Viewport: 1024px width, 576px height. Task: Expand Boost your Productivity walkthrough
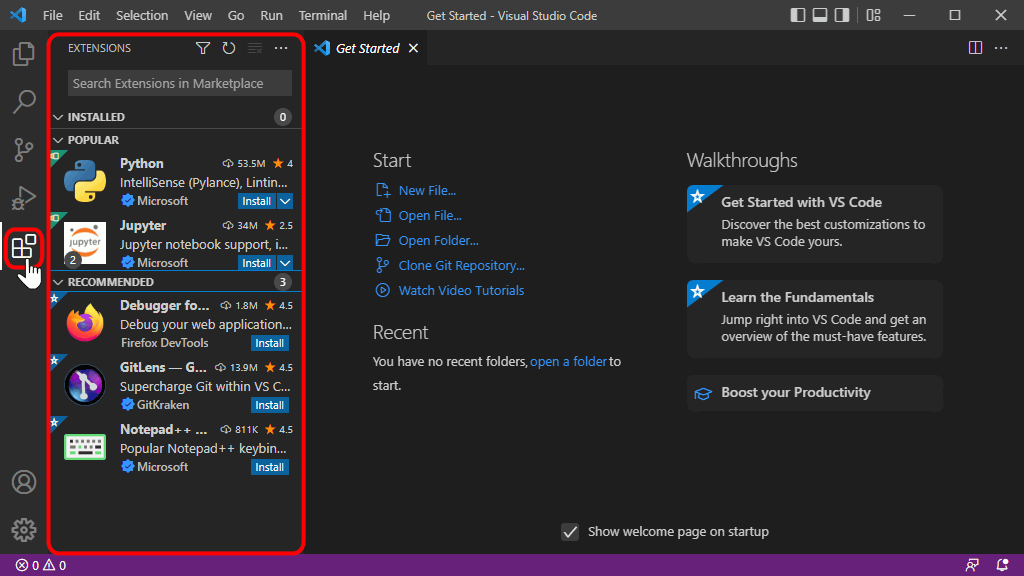coord(814,392)
